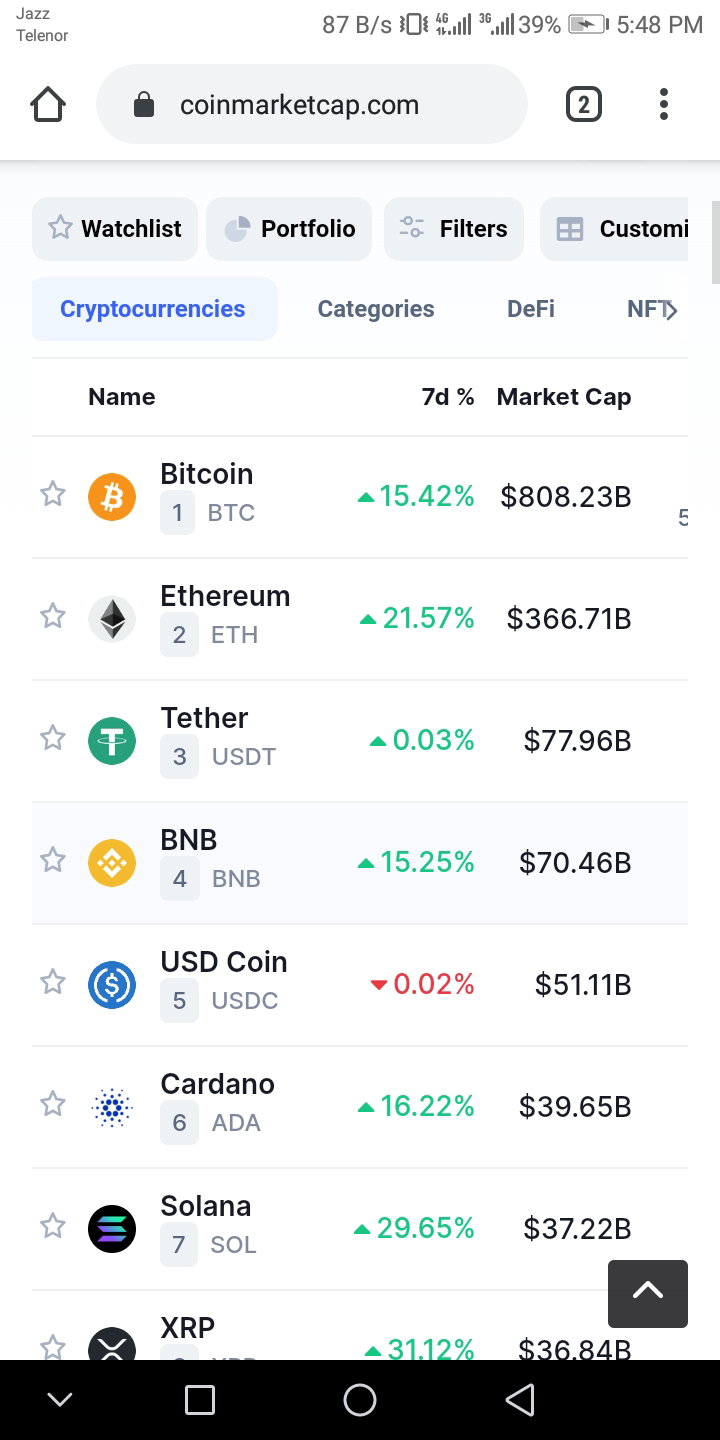Open the browser three-dot menu
720x1440 pixels.
pyautogui.click(x=664, y=105)
